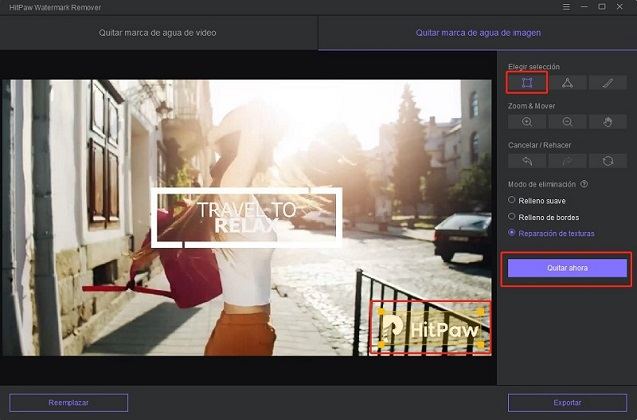Zoom out of the image

(567, 122)
